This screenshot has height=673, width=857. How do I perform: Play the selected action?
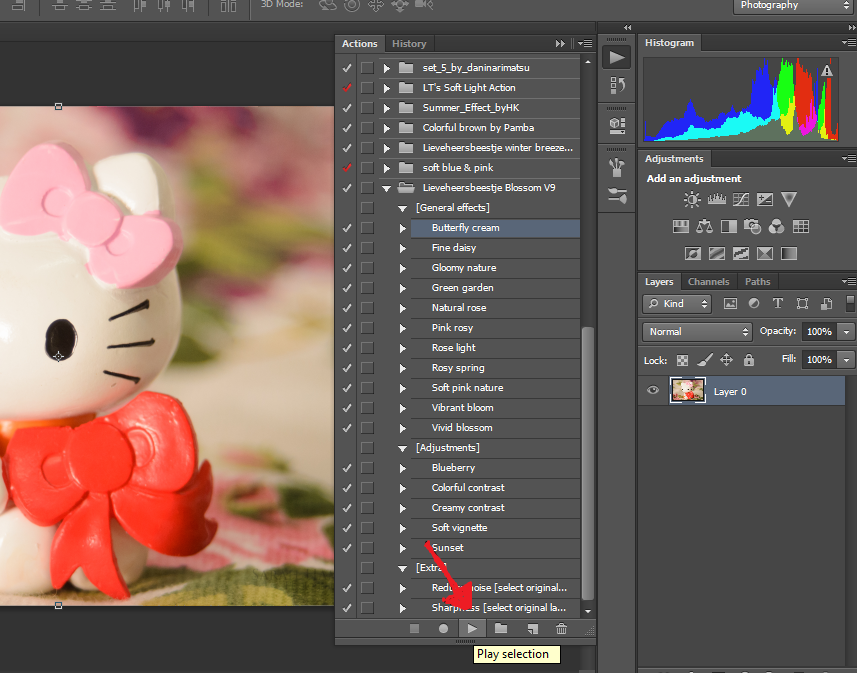coord(472,629)
